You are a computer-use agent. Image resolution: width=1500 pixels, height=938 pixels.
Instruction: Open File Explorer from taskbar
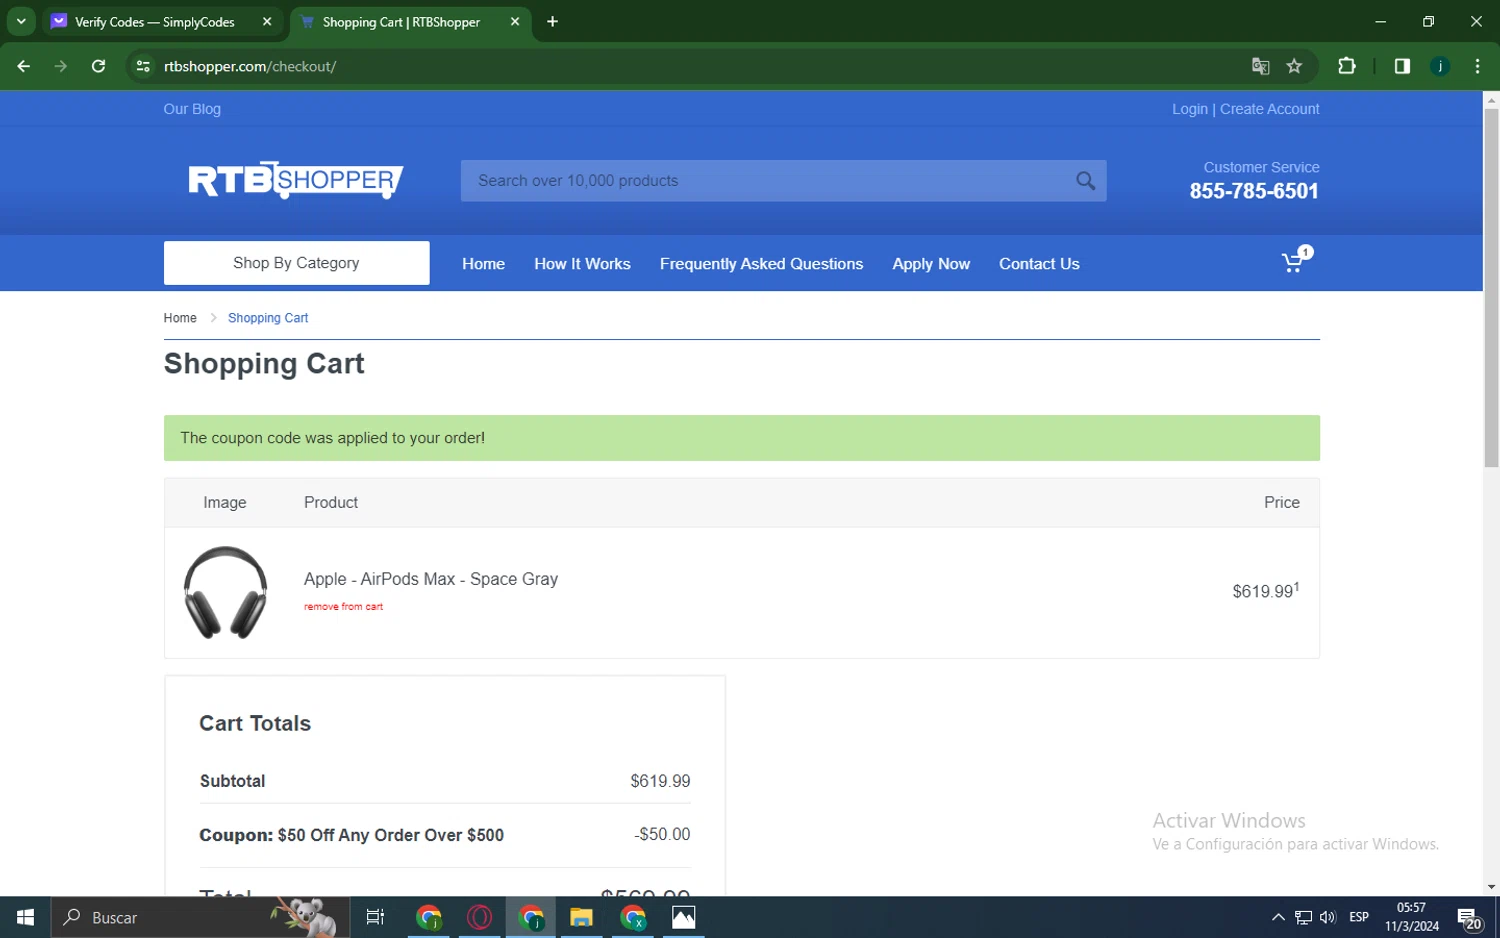click(581, 917)
